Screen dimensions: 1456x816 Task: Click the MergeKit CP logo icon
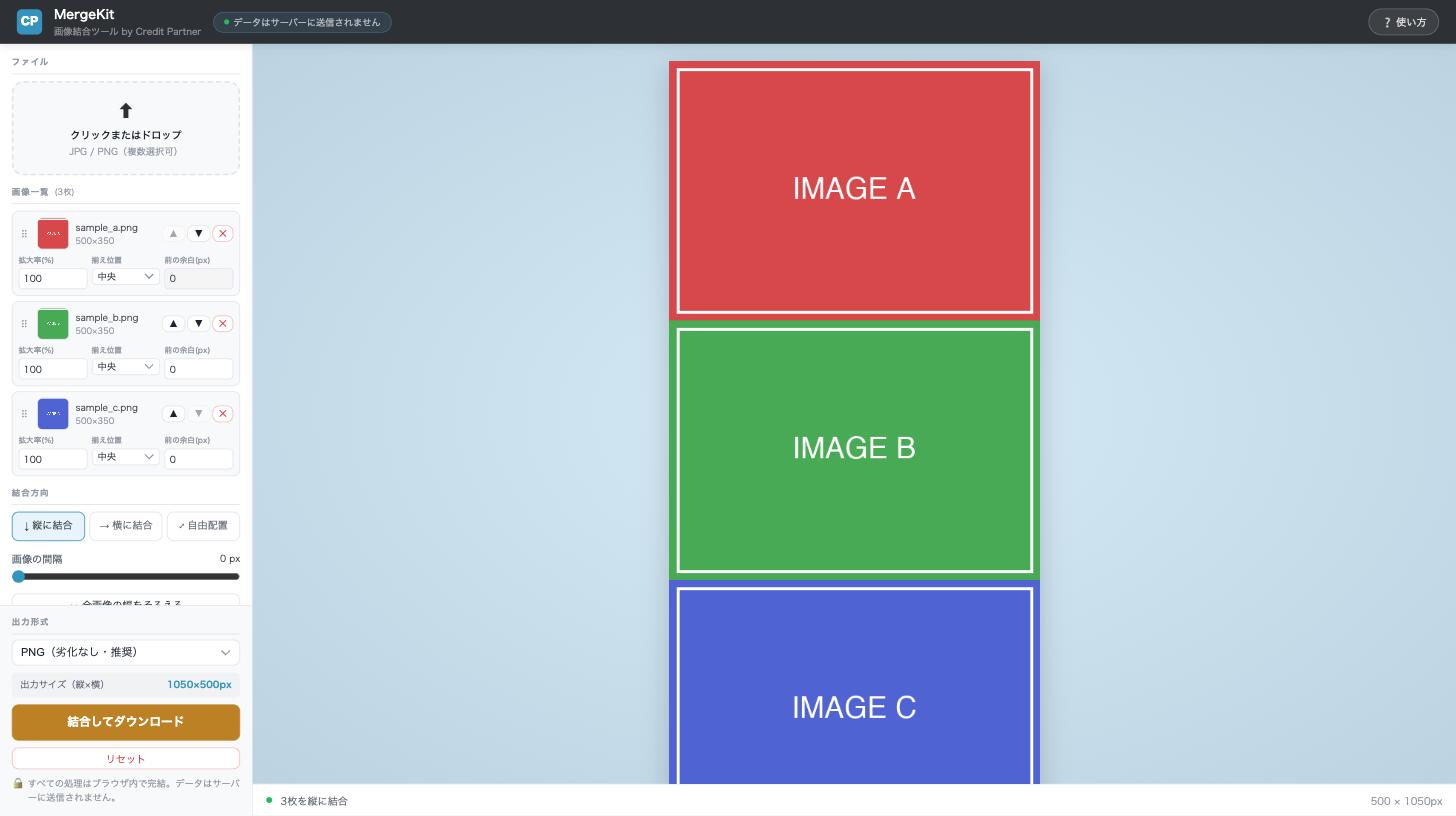29,21
